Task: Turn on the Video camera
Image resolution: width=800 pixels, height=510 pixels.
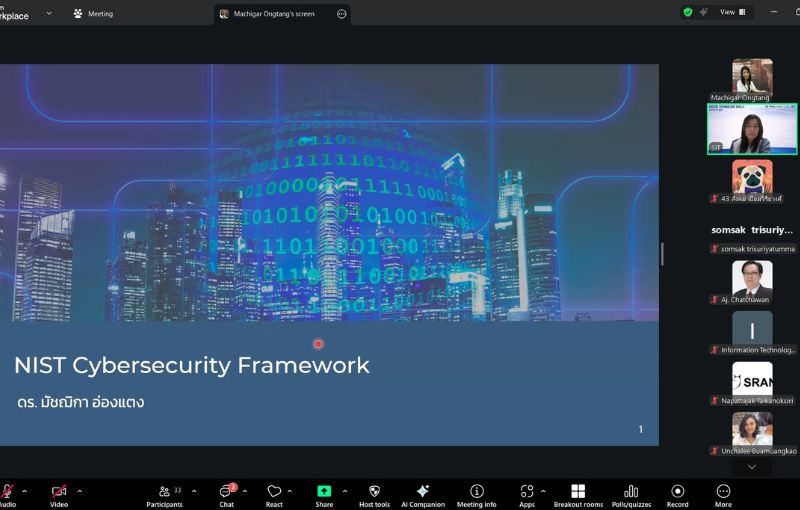Action: [x=59, y=492]
